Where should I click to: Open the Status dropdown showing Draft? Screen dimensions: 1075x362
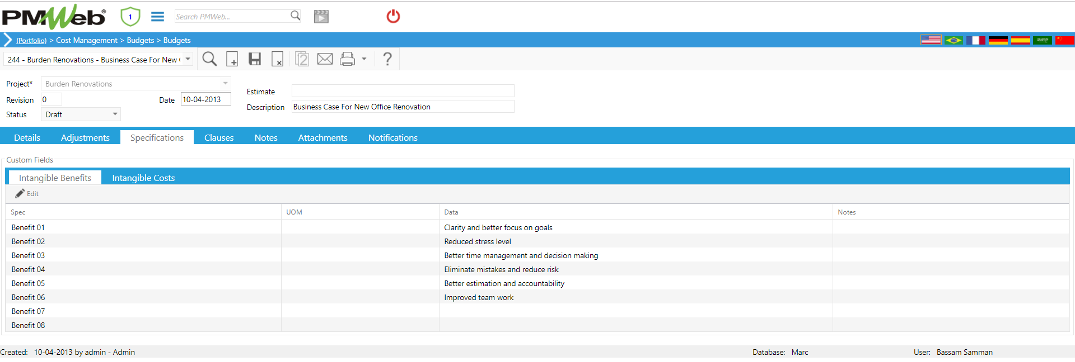click(81, 114)
